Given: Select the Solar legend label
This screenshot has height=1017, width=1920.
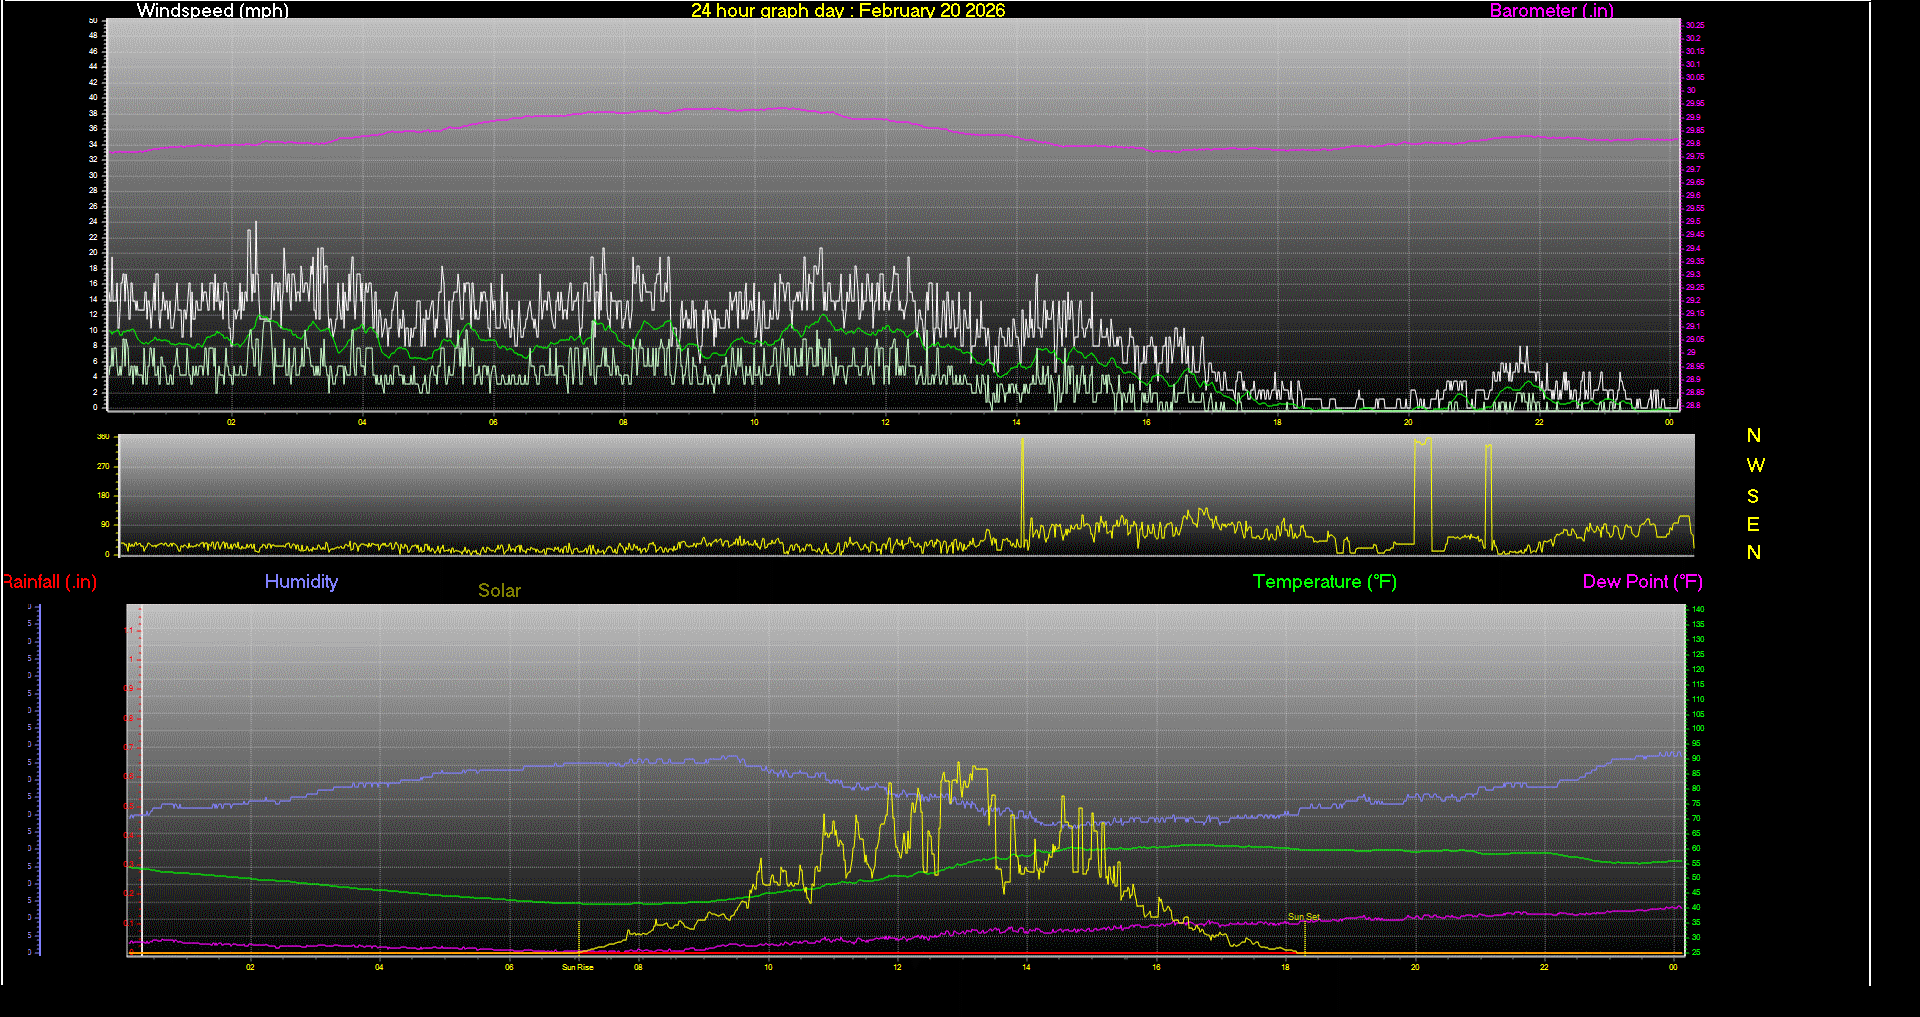Looking at the screenshot, I should pos(499,591).
